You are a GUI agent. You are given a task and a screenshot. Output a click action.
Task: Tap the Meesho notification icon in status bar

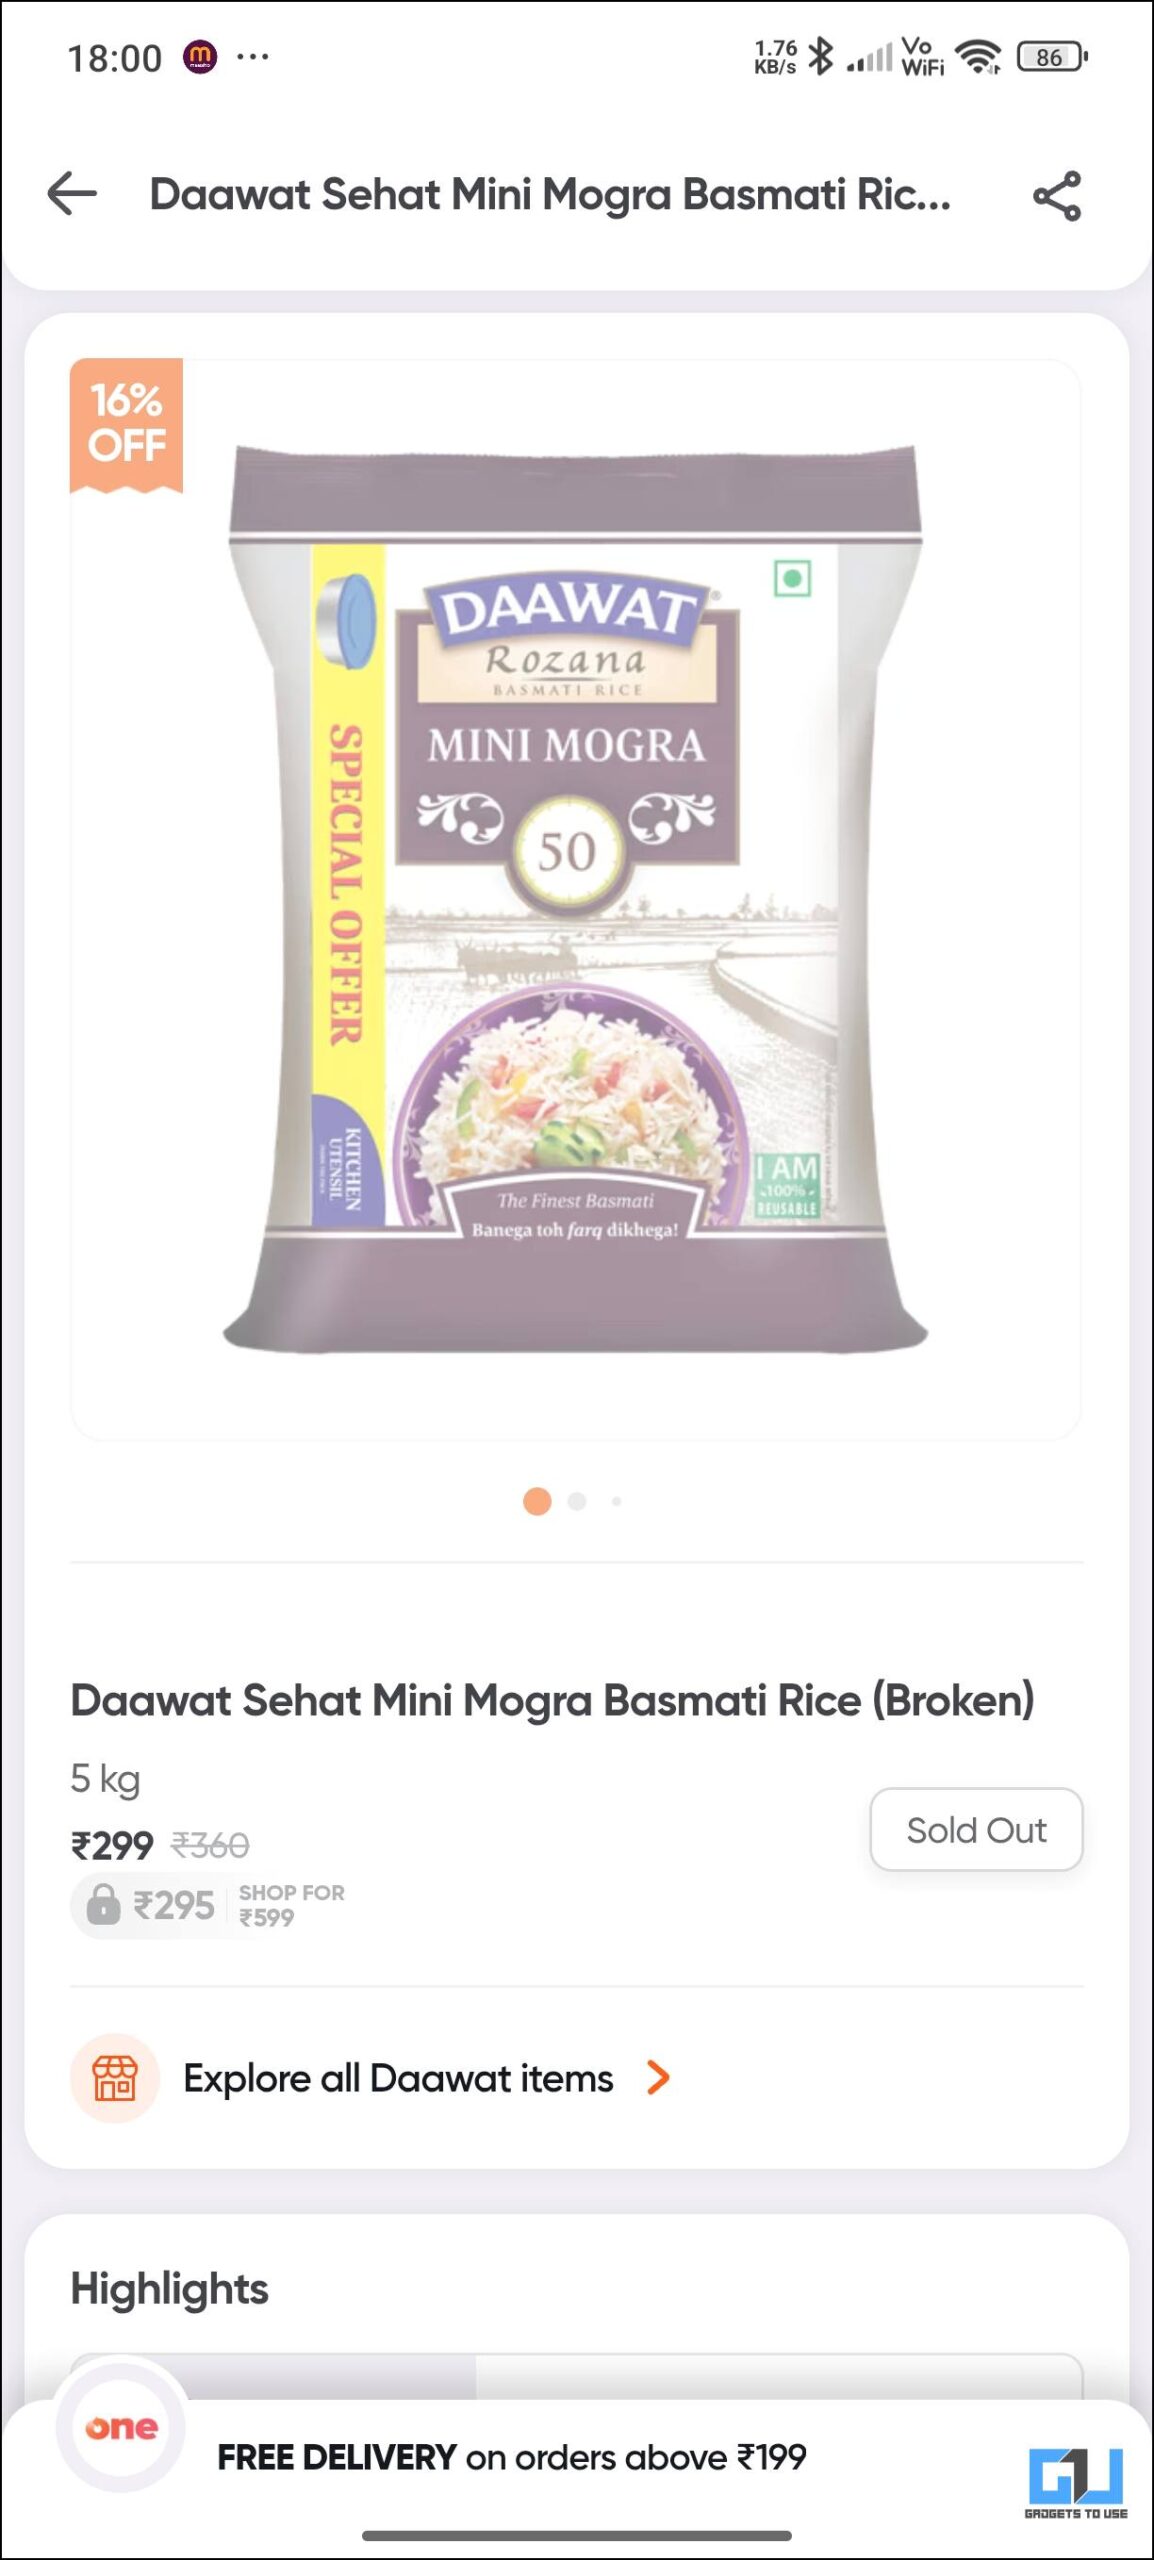(200, 57)
